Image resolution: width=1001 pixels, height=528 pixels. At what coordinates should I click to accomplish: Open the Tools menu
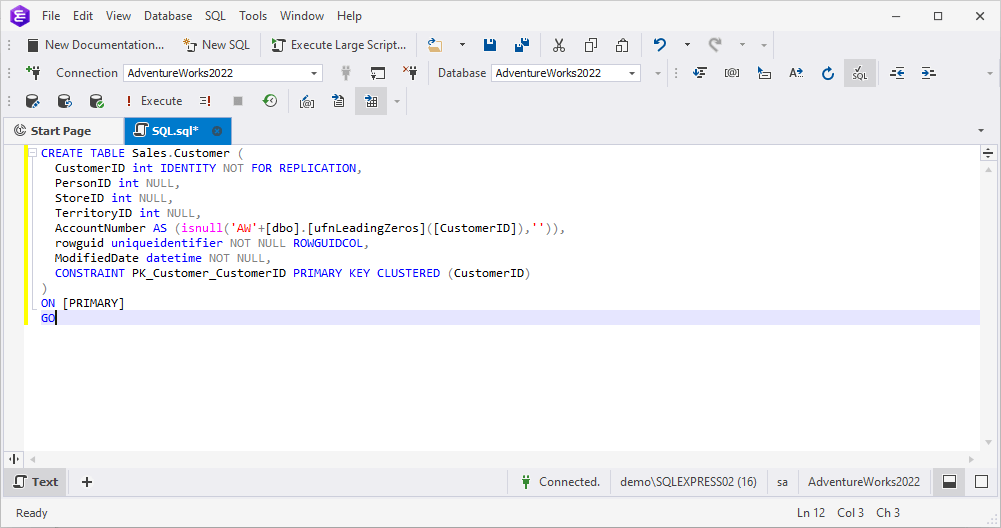point(253,15)
